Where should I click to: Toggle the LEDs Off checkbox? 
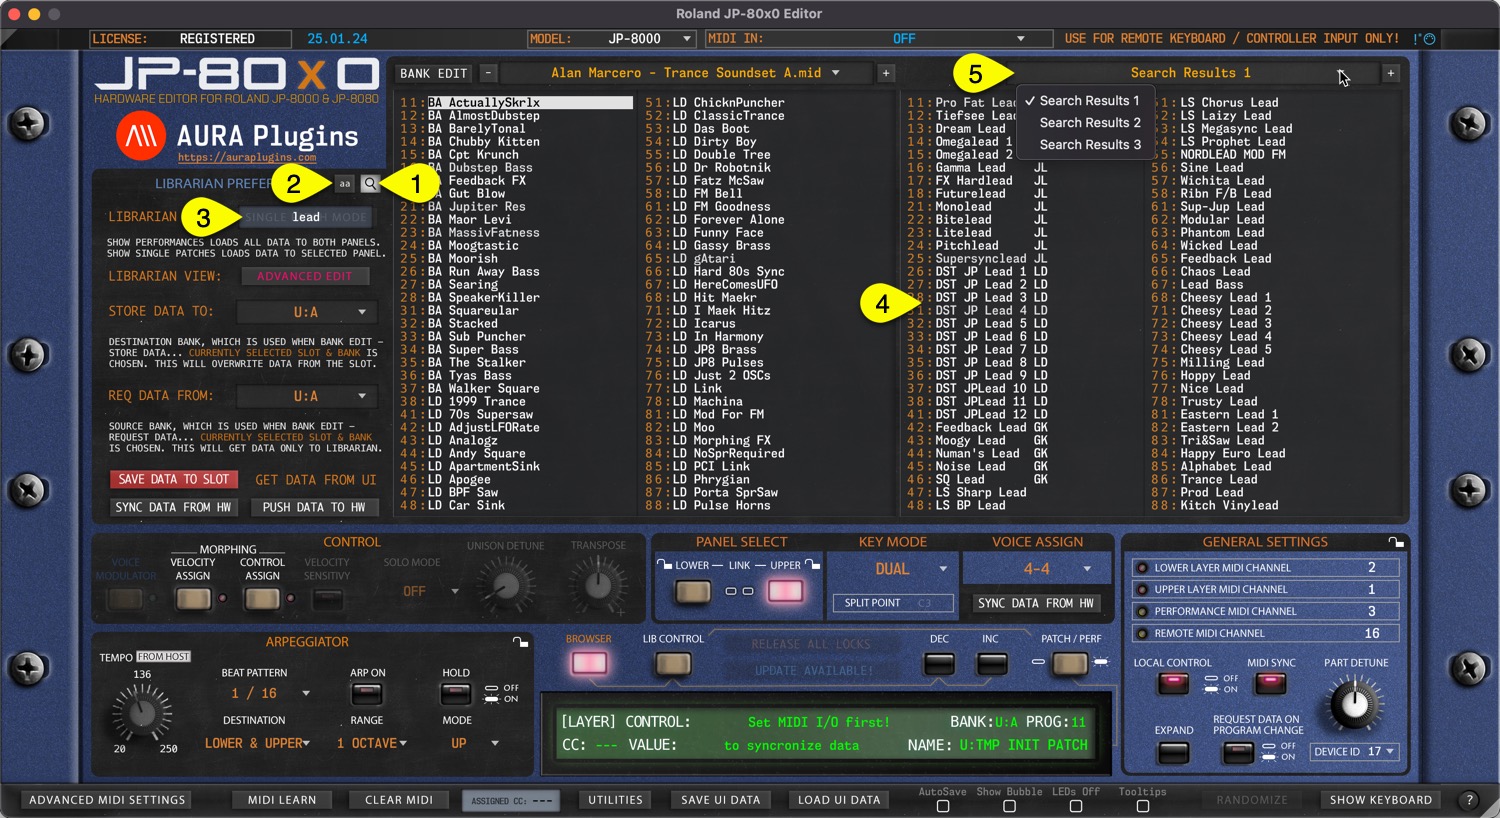coord(1075,806)
